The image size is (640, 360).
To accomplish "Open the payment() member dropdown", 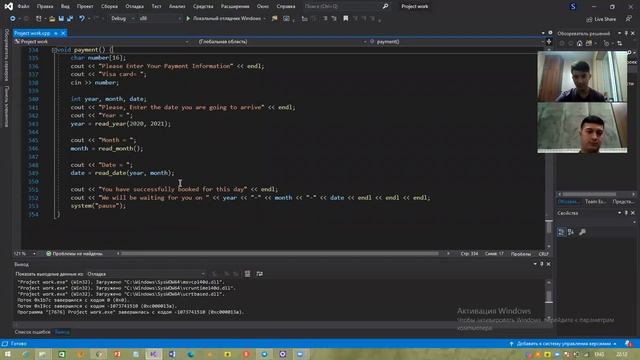I will tap(456, 42).
